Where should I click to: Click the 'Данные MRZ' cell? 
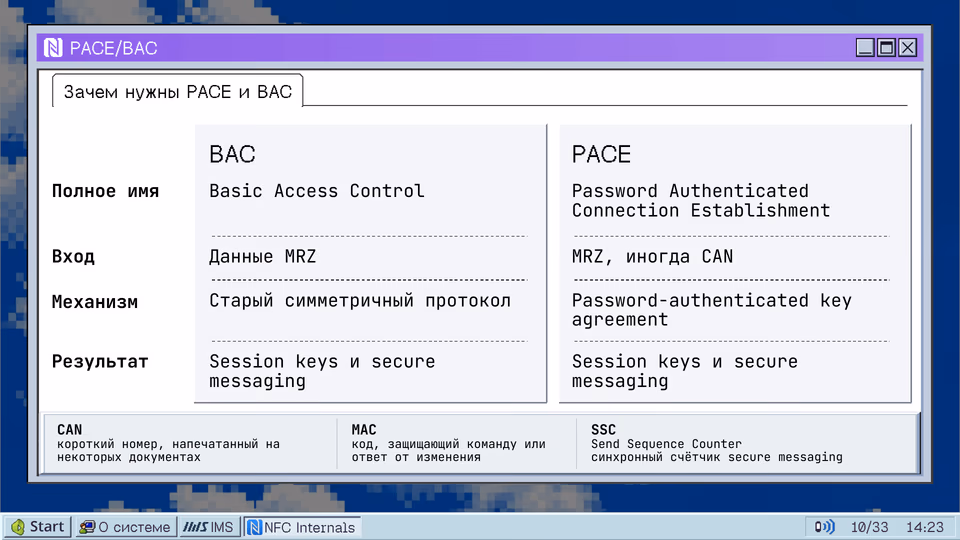pos(263,256)
